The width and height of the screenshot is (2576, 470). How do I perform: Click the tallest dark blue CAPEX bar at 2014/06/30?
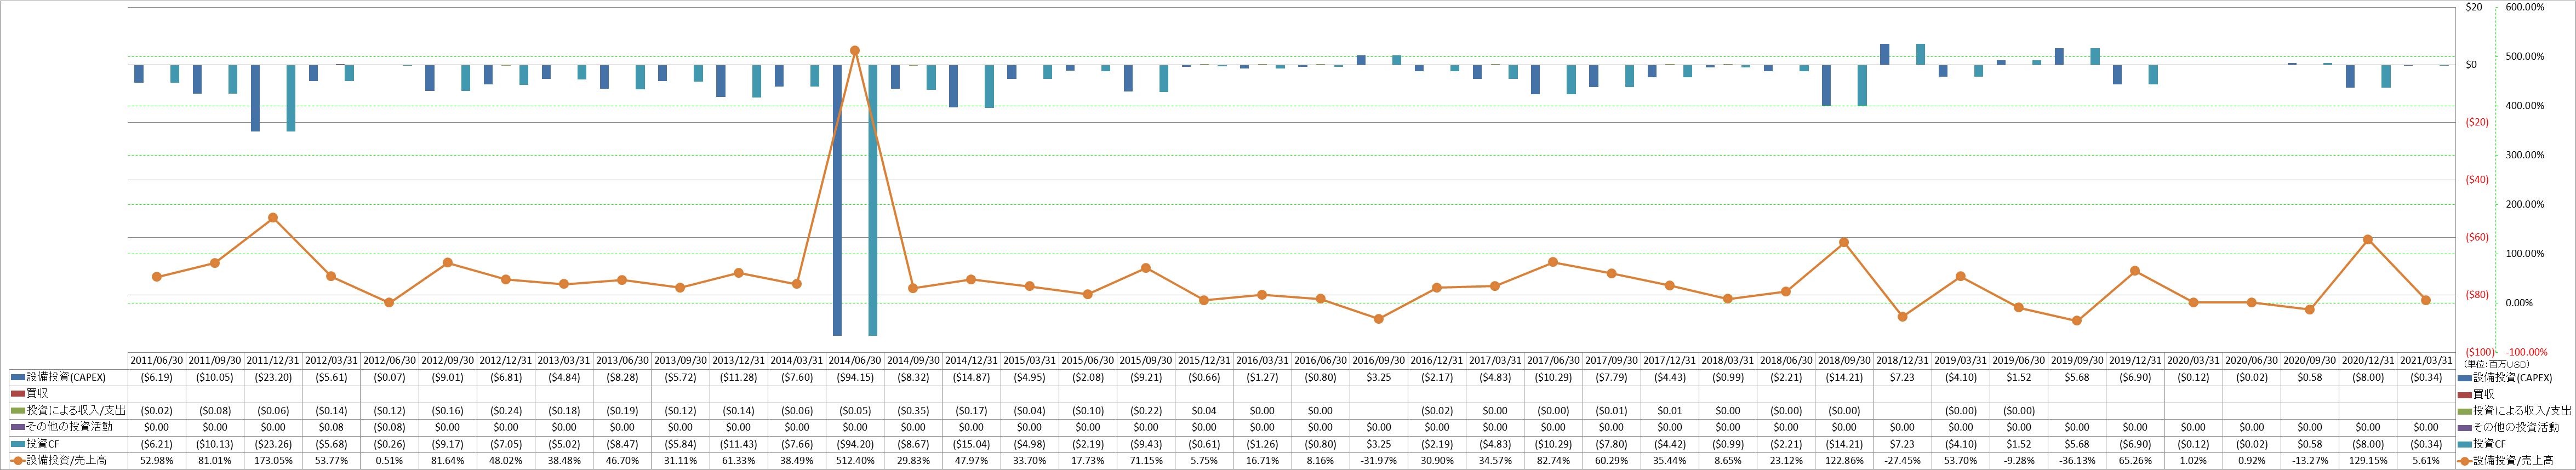(837, 200)
